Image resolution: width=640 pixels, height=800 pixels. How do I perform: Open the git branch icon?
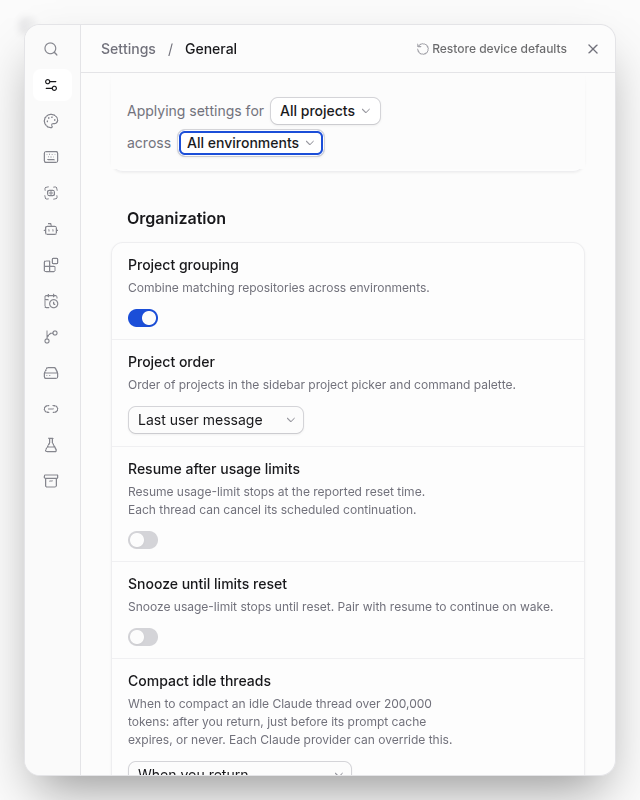click(x=51, y=337)
